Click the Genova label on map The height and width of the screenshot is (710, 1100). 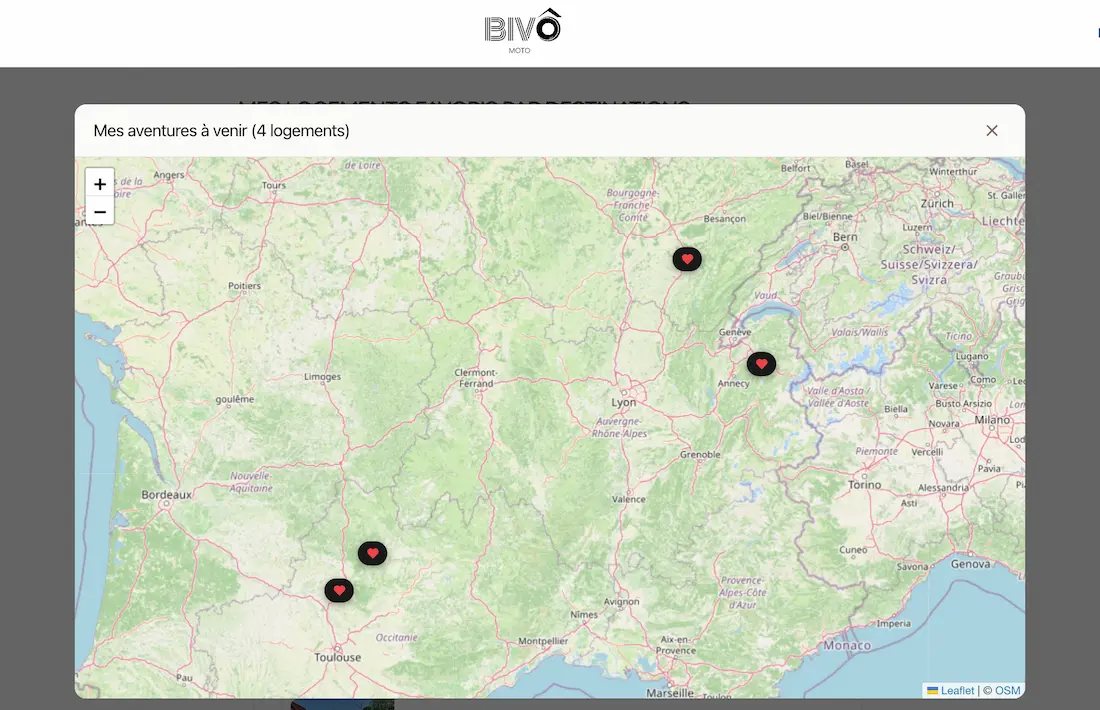click(x=970, y=564)
